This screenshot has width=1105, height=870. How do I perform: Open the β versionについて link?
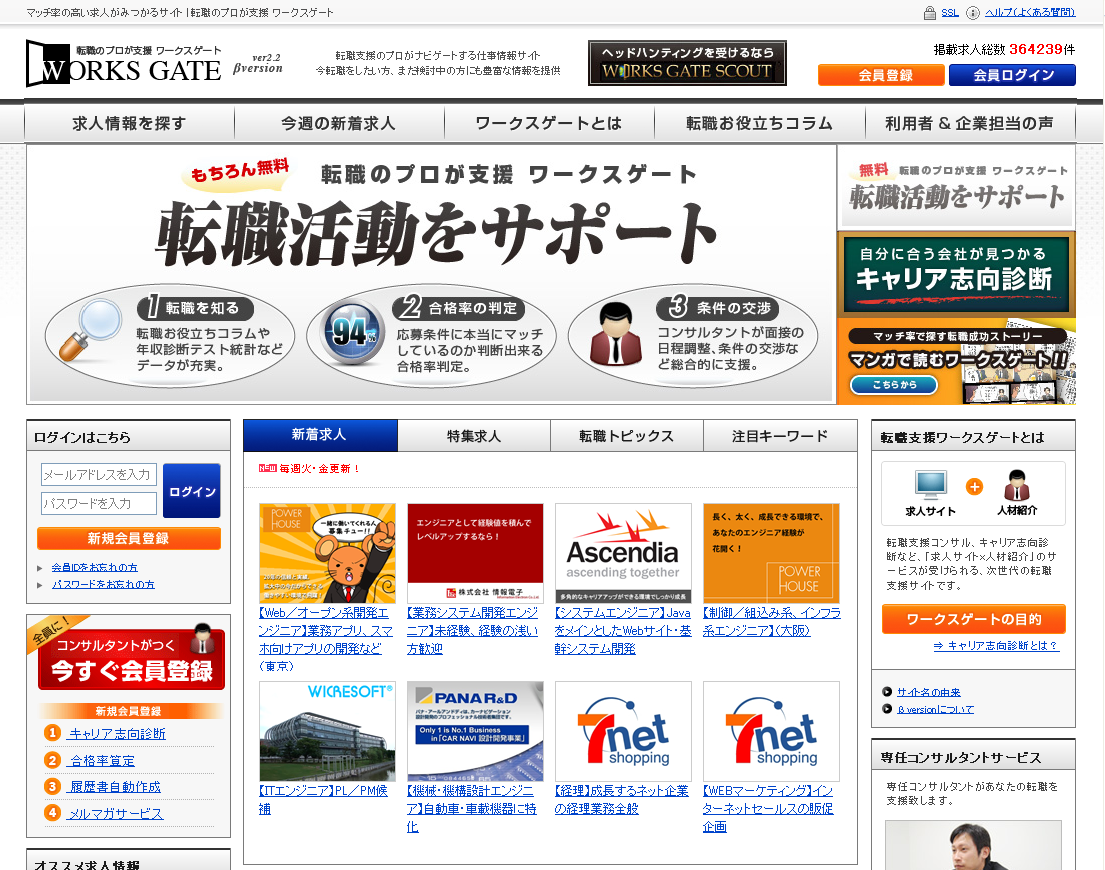(935, 709)
